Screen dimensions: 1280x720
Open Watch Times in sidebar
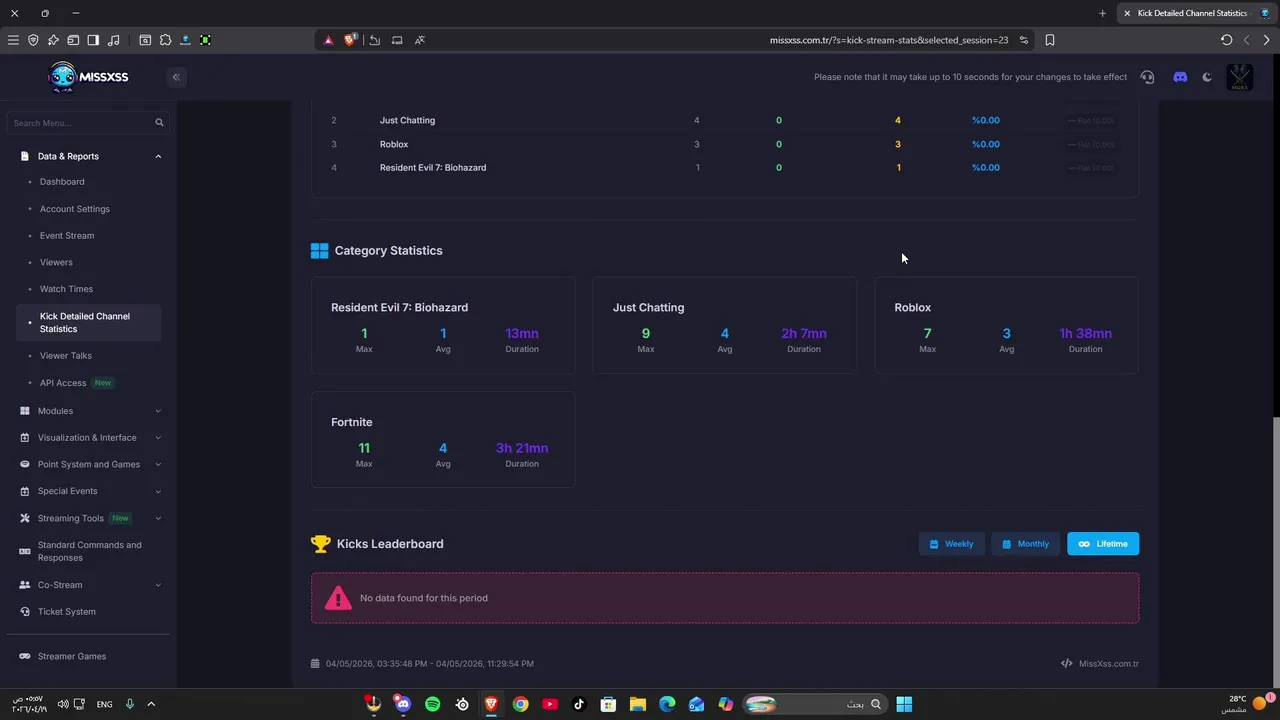point(66,289)
